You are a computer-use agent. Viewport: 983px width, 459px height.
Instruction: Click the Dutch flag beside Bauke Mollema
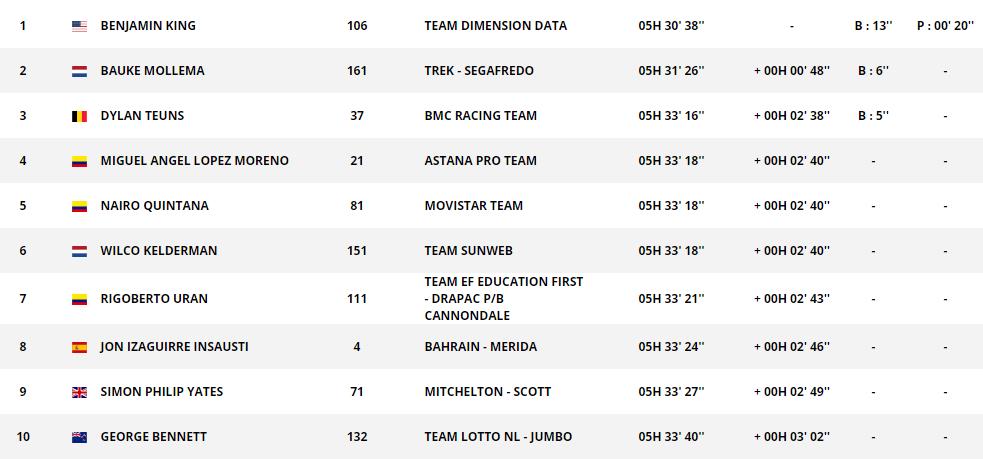(x=80, y=71)
